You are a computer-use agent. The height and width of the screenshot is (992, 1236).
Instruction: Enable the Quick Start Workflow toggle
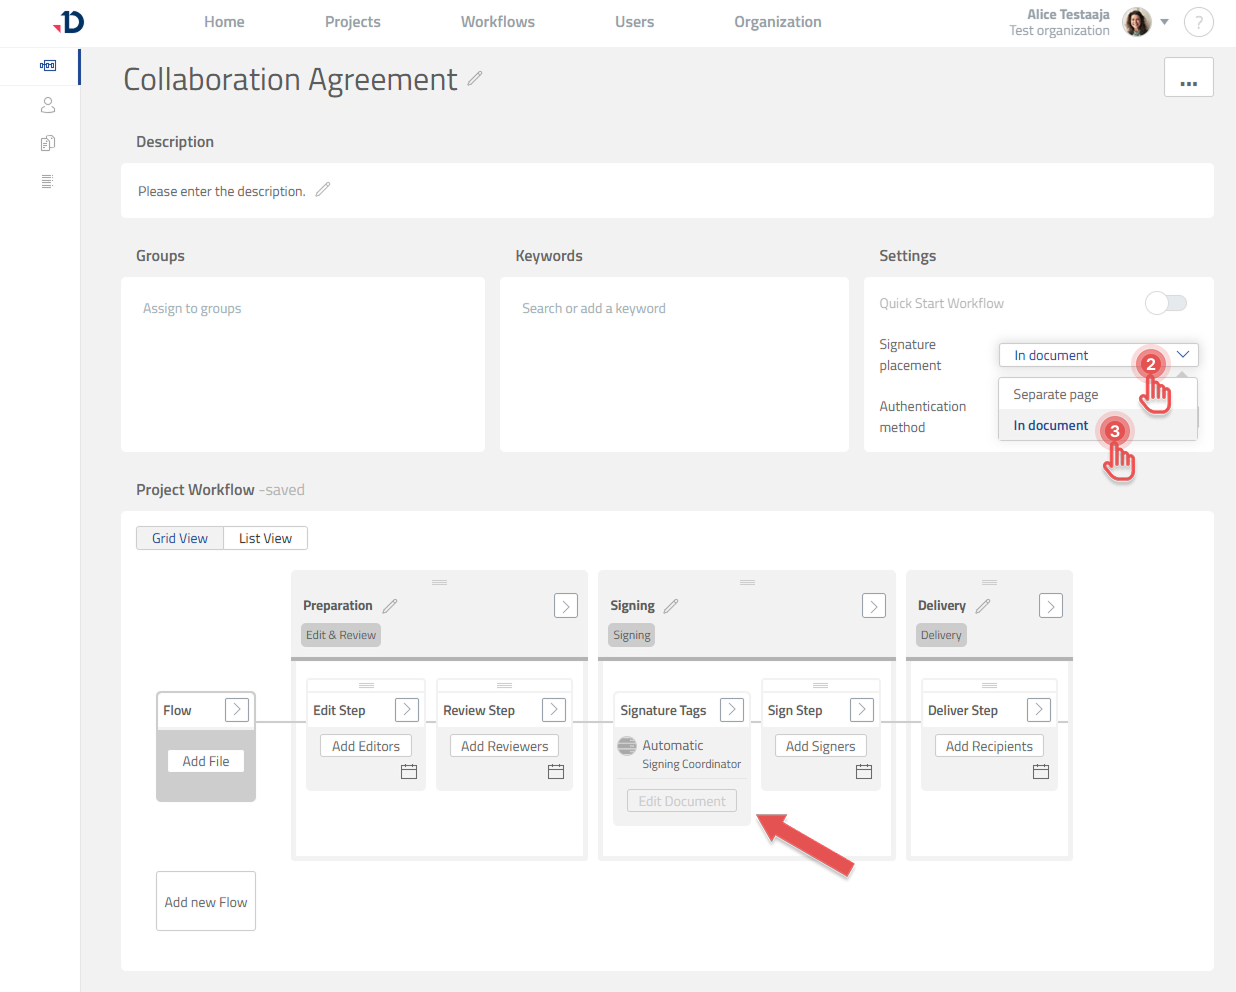(1165, 303)
